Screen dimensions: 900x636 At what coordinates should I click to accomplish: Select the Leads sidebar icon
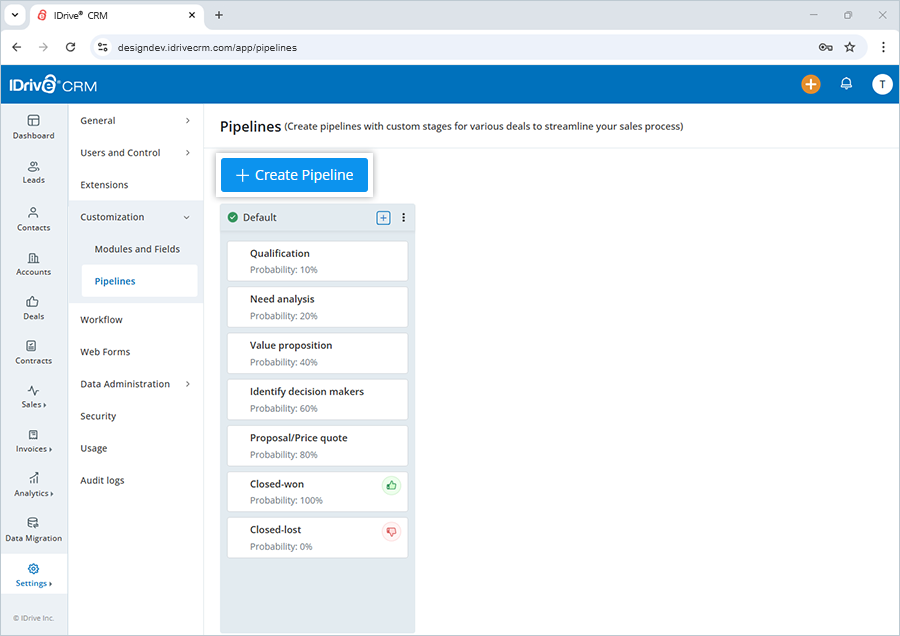[33, 172]
